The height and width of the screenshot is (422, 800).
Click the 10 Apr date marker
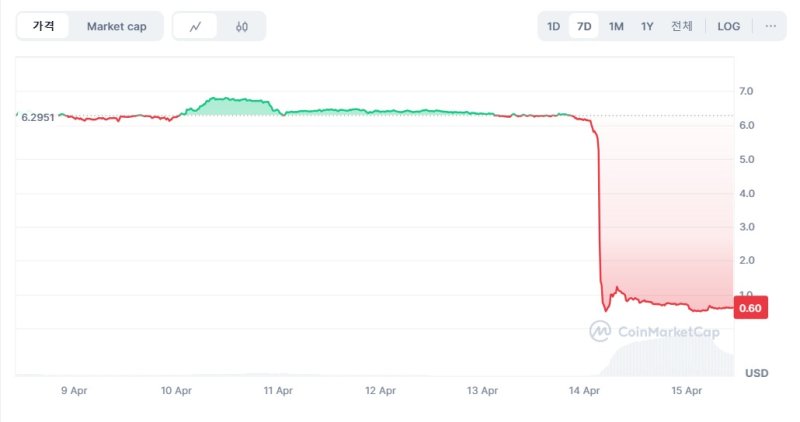tap(176, 390)
